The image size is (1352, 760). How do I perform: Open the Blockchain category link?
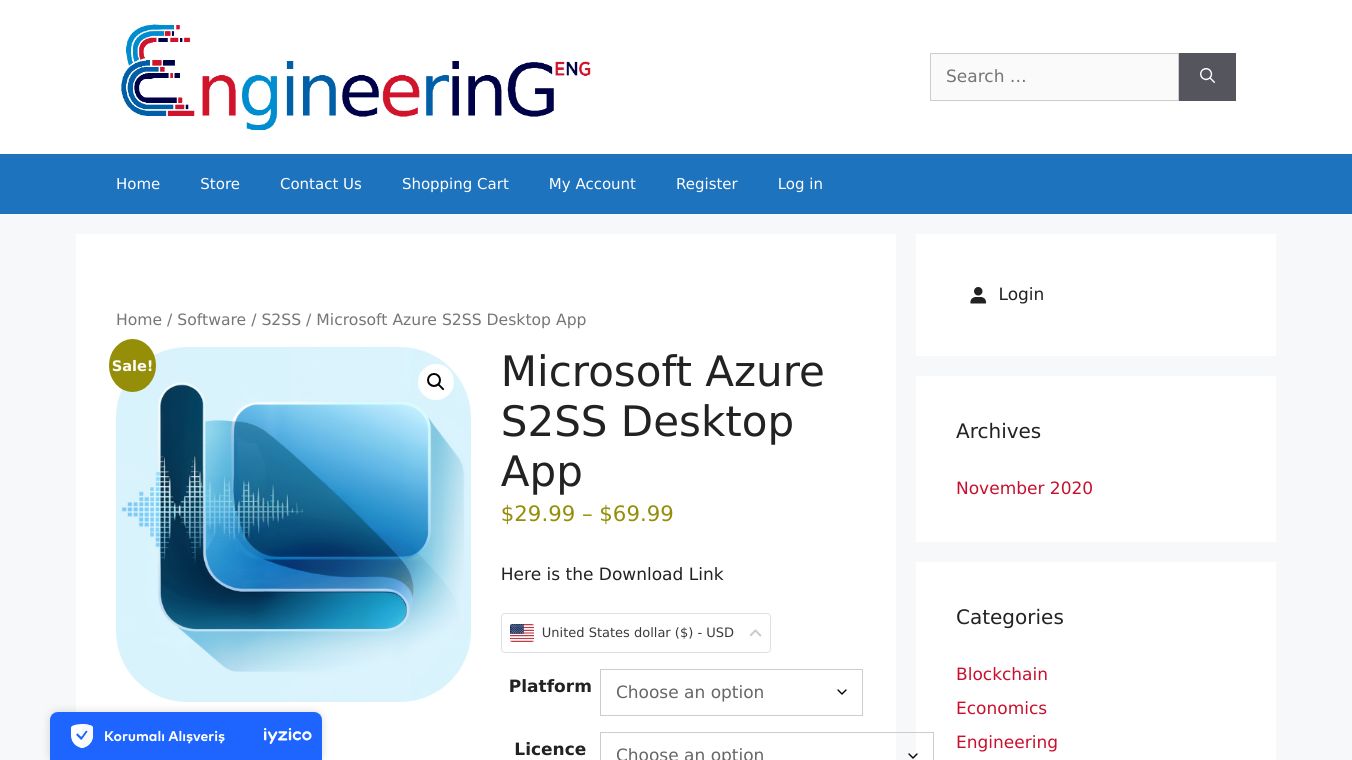coord(1001,674)
